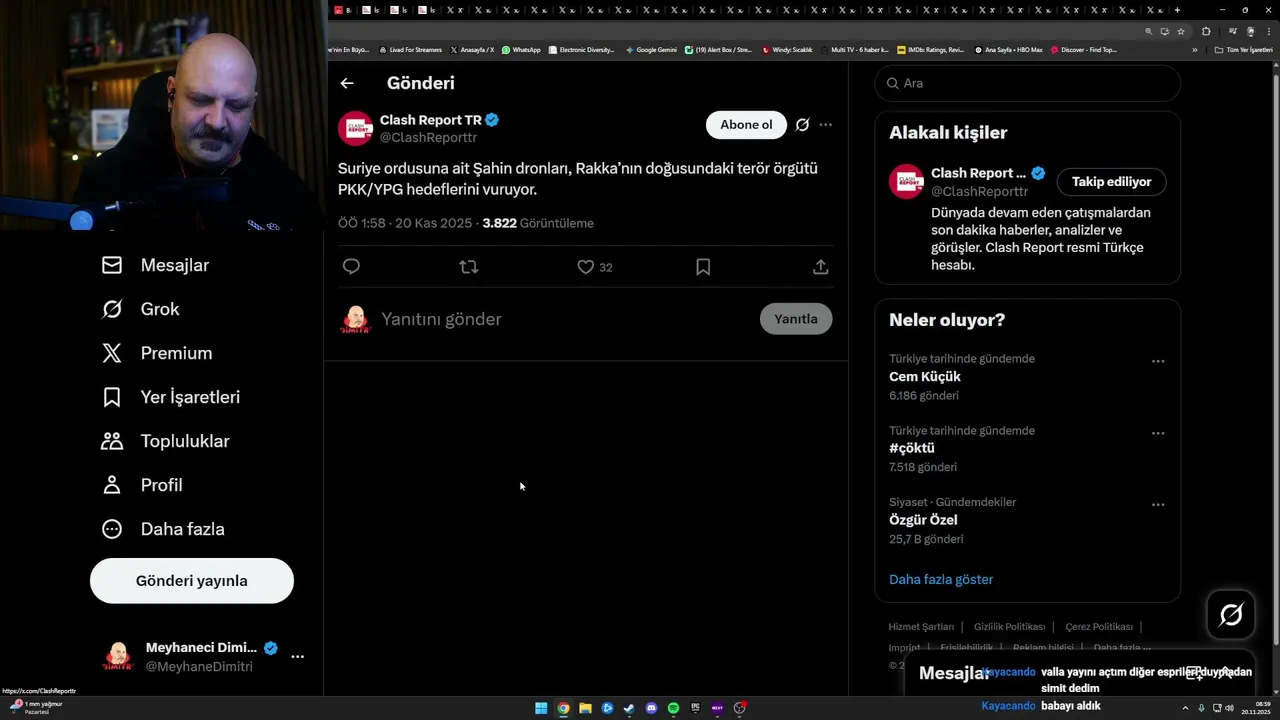Screen dimensions: 1280x720
Task: Open the WhatsApp bookmark
Action: point(521,50)
